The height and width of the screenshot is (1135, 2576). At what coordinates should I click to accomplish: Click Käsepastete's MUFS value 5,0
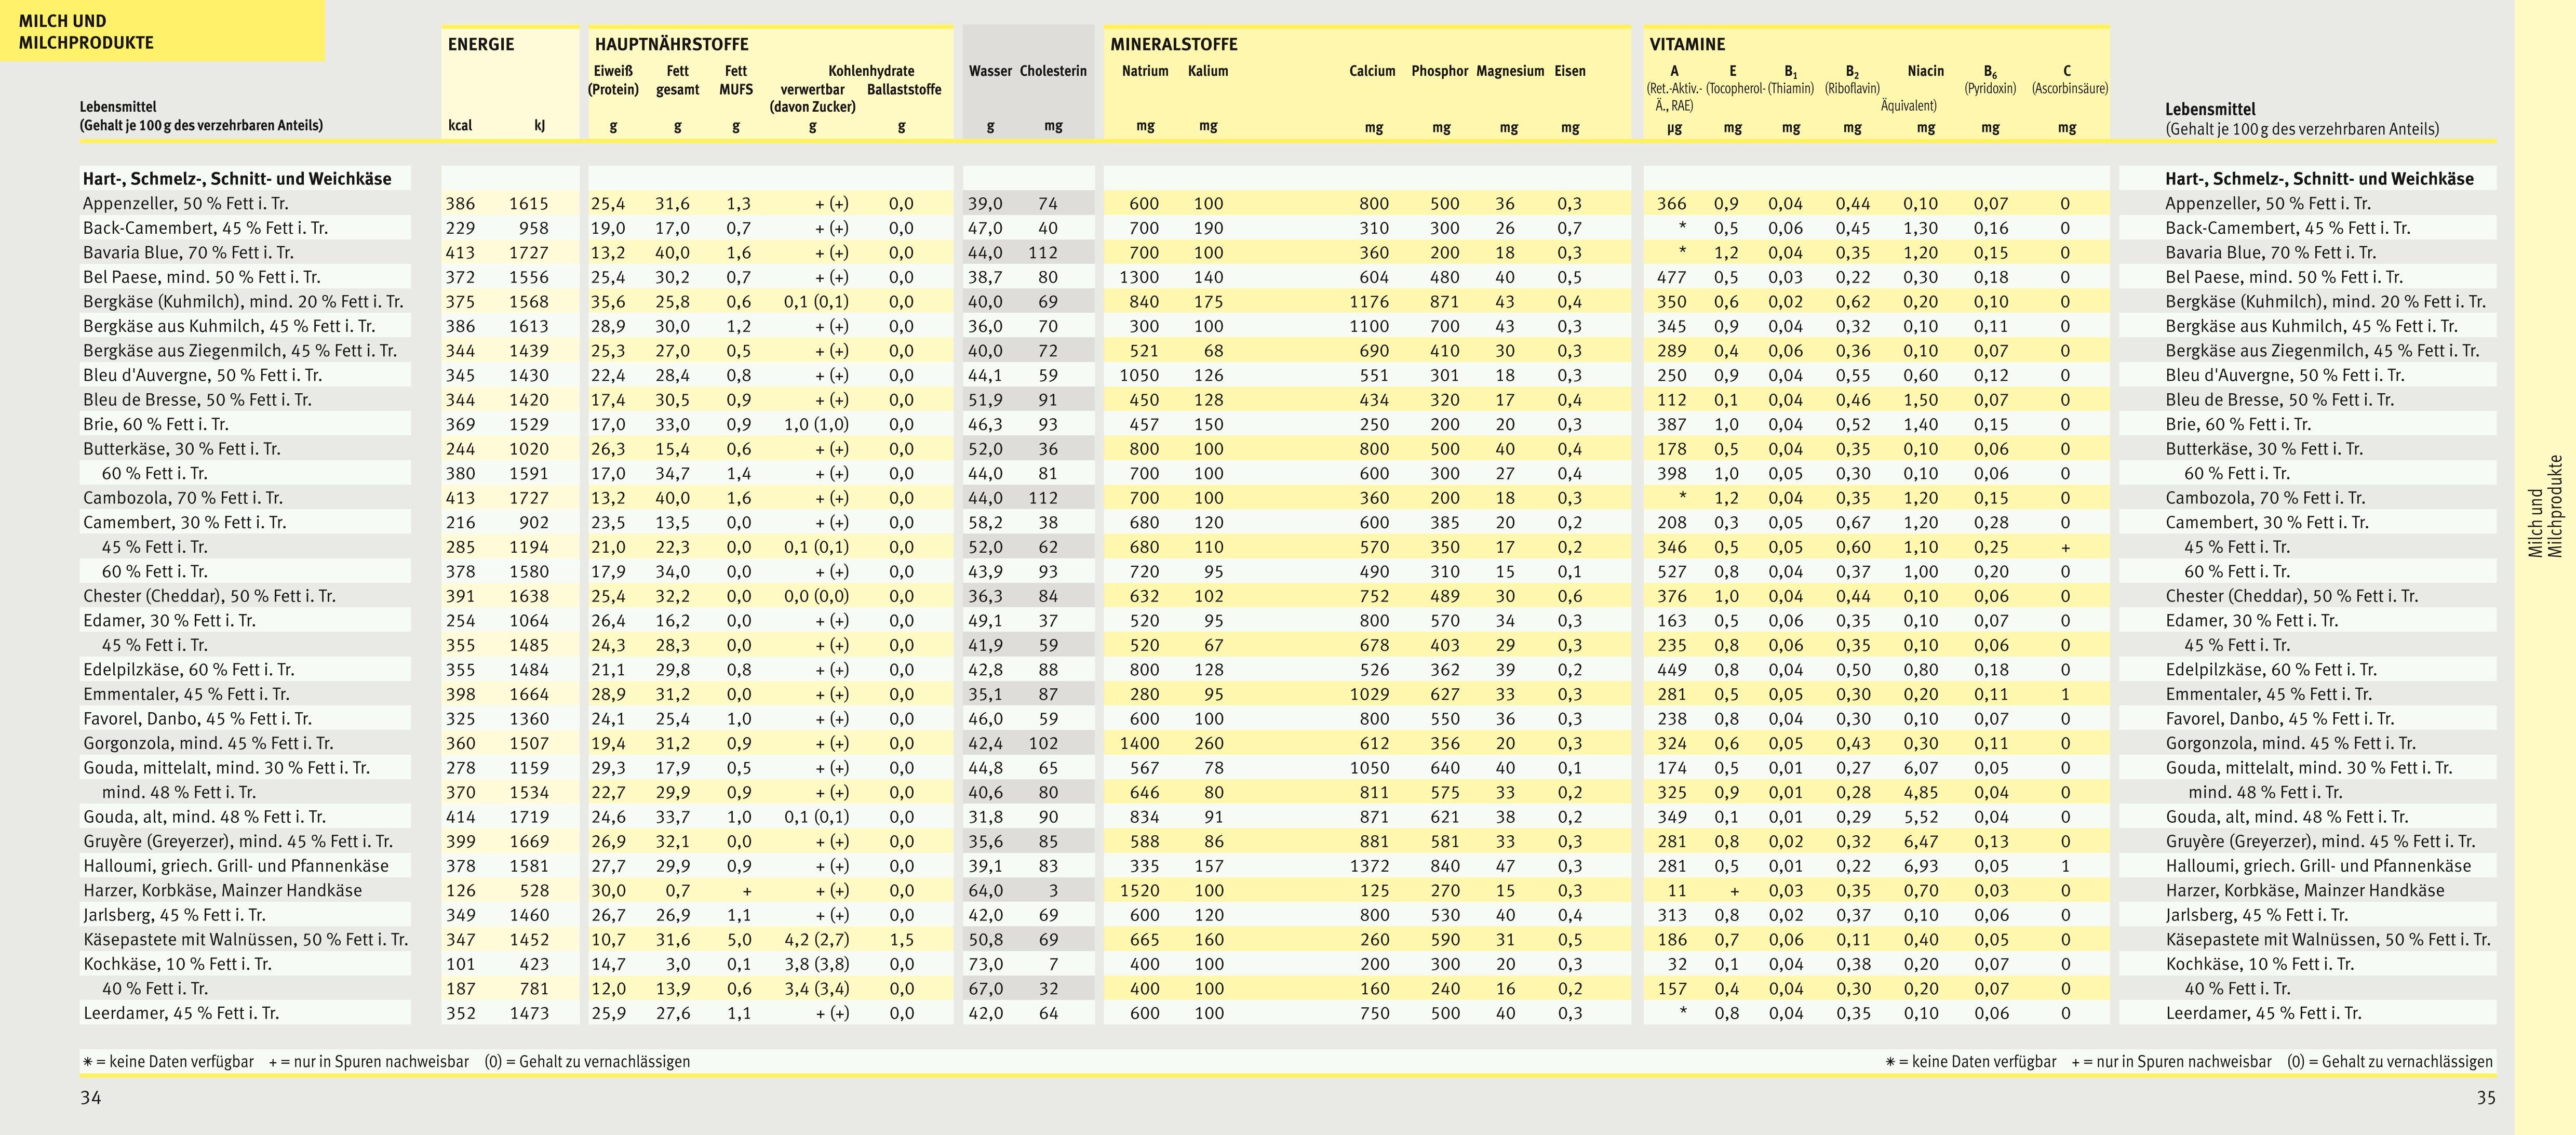(x=738, y=940)
